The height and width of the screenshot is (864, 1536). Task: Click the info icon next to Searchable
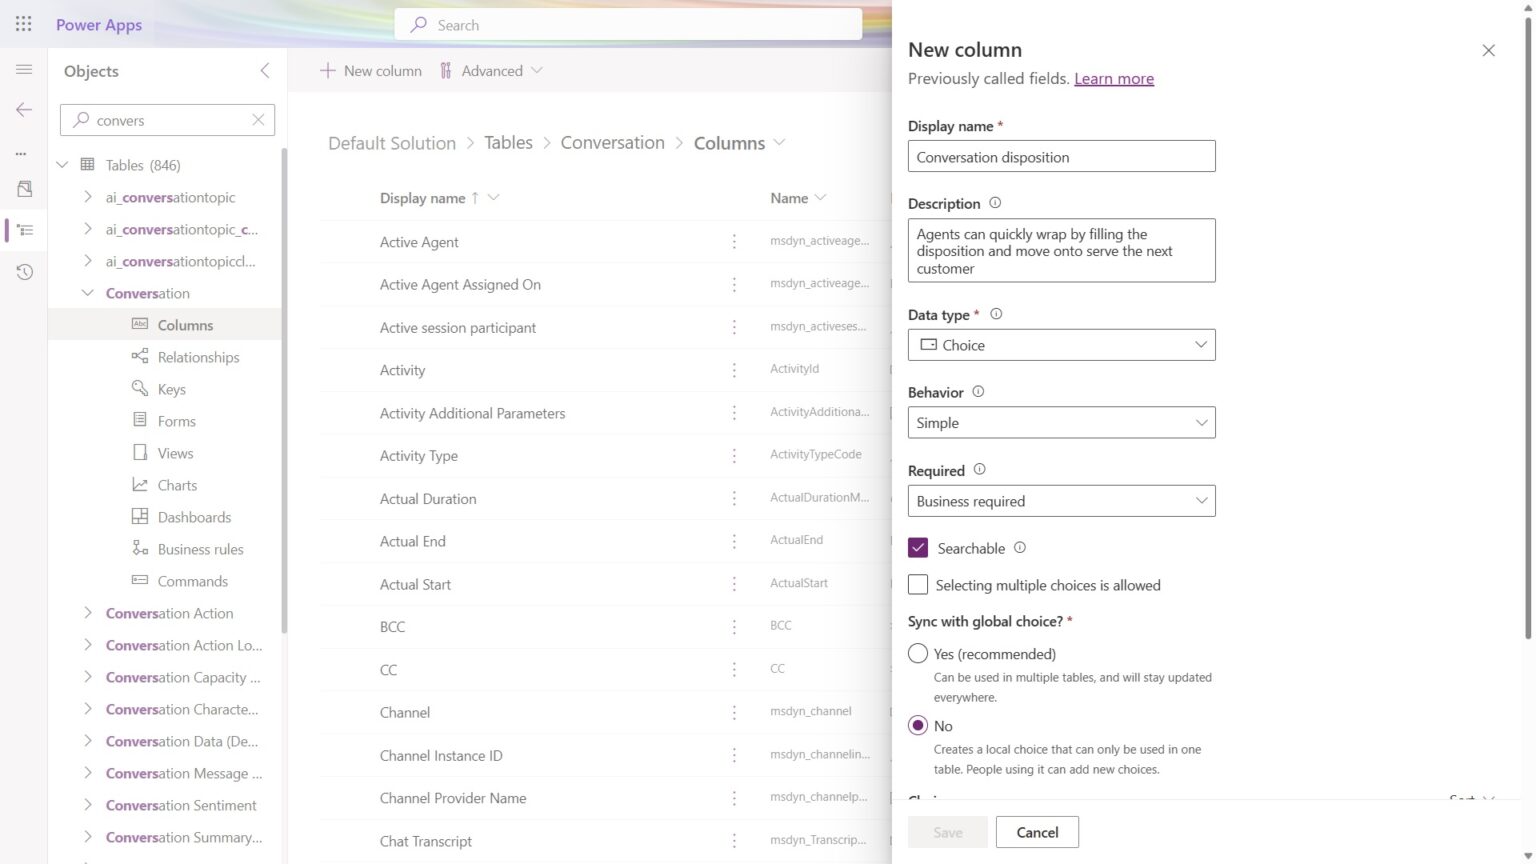(x=1020, y=548)
